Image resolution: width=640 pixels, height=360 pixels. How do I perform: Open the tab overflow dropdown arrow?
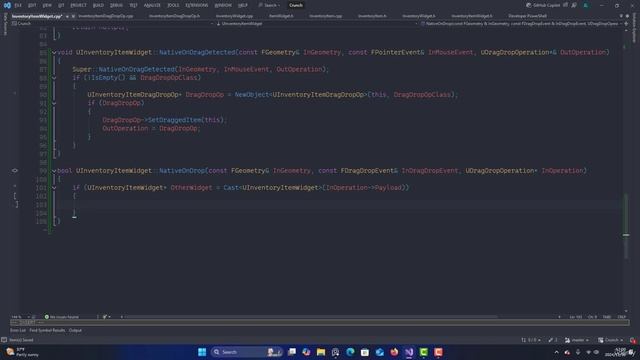tap(621, 16)
